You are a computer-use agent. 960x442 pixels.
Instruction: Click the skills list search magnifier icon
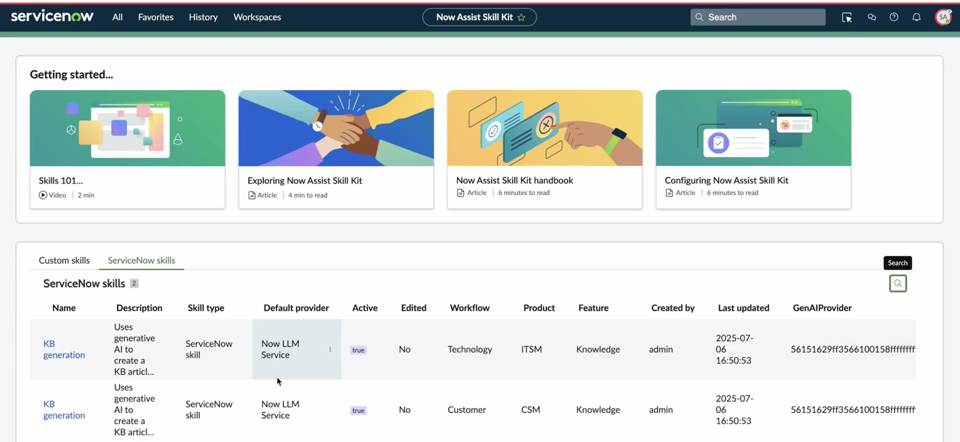(x=898, y=283)
